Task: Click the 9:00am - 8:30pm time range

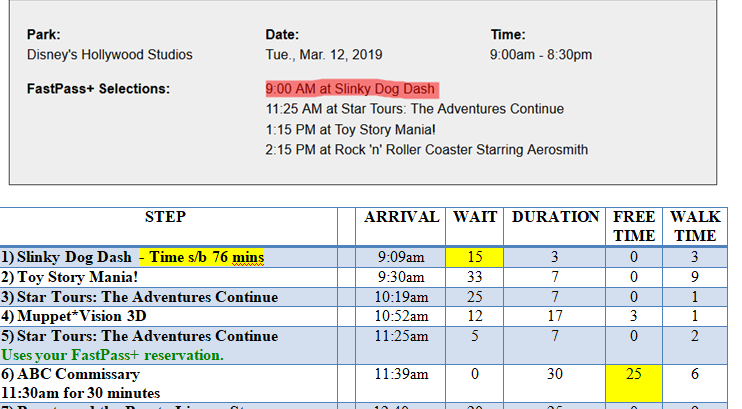Action: (x=540, y=55)
